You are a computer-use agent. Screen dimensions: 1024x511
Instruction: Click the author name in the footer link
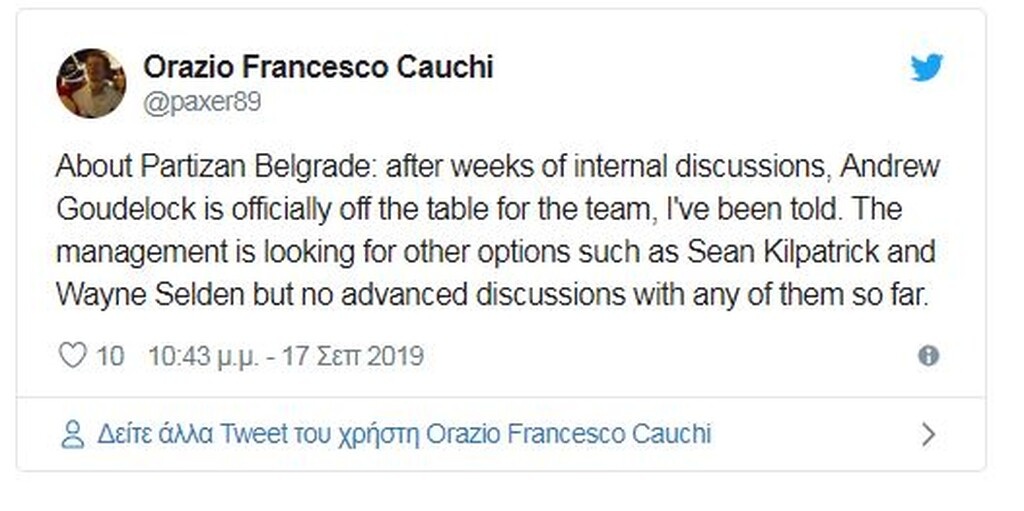click(569, 434)
